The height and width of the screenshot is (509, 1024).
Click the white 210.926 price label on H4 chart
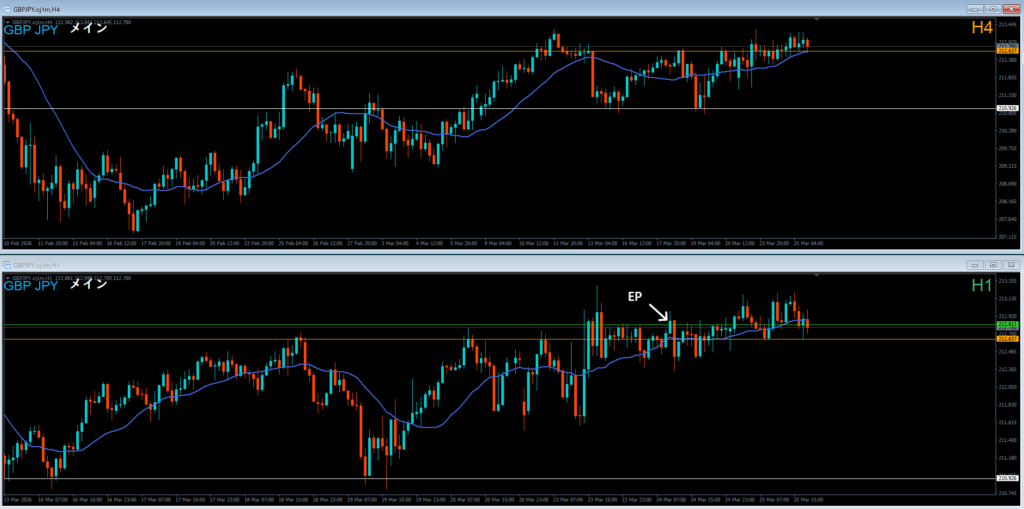[1006, 108]
